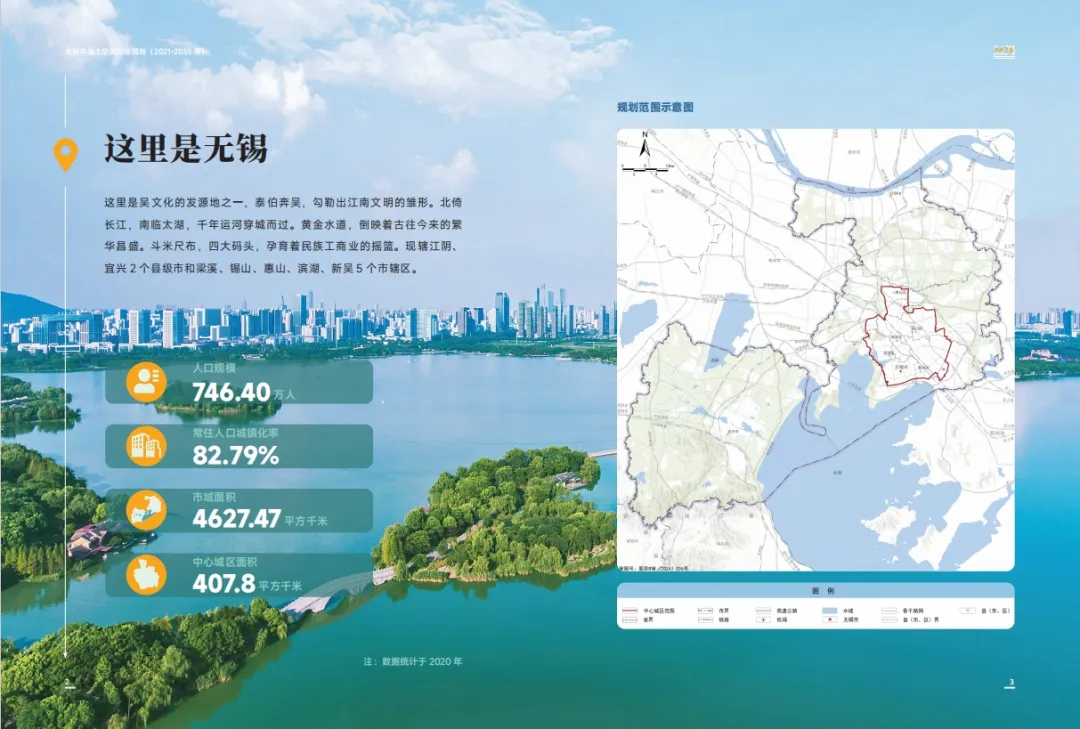Click the 中心城区面积 label
Viewport: 1080px width, 729px height.
pyautogui.click(x=225, y=562)
